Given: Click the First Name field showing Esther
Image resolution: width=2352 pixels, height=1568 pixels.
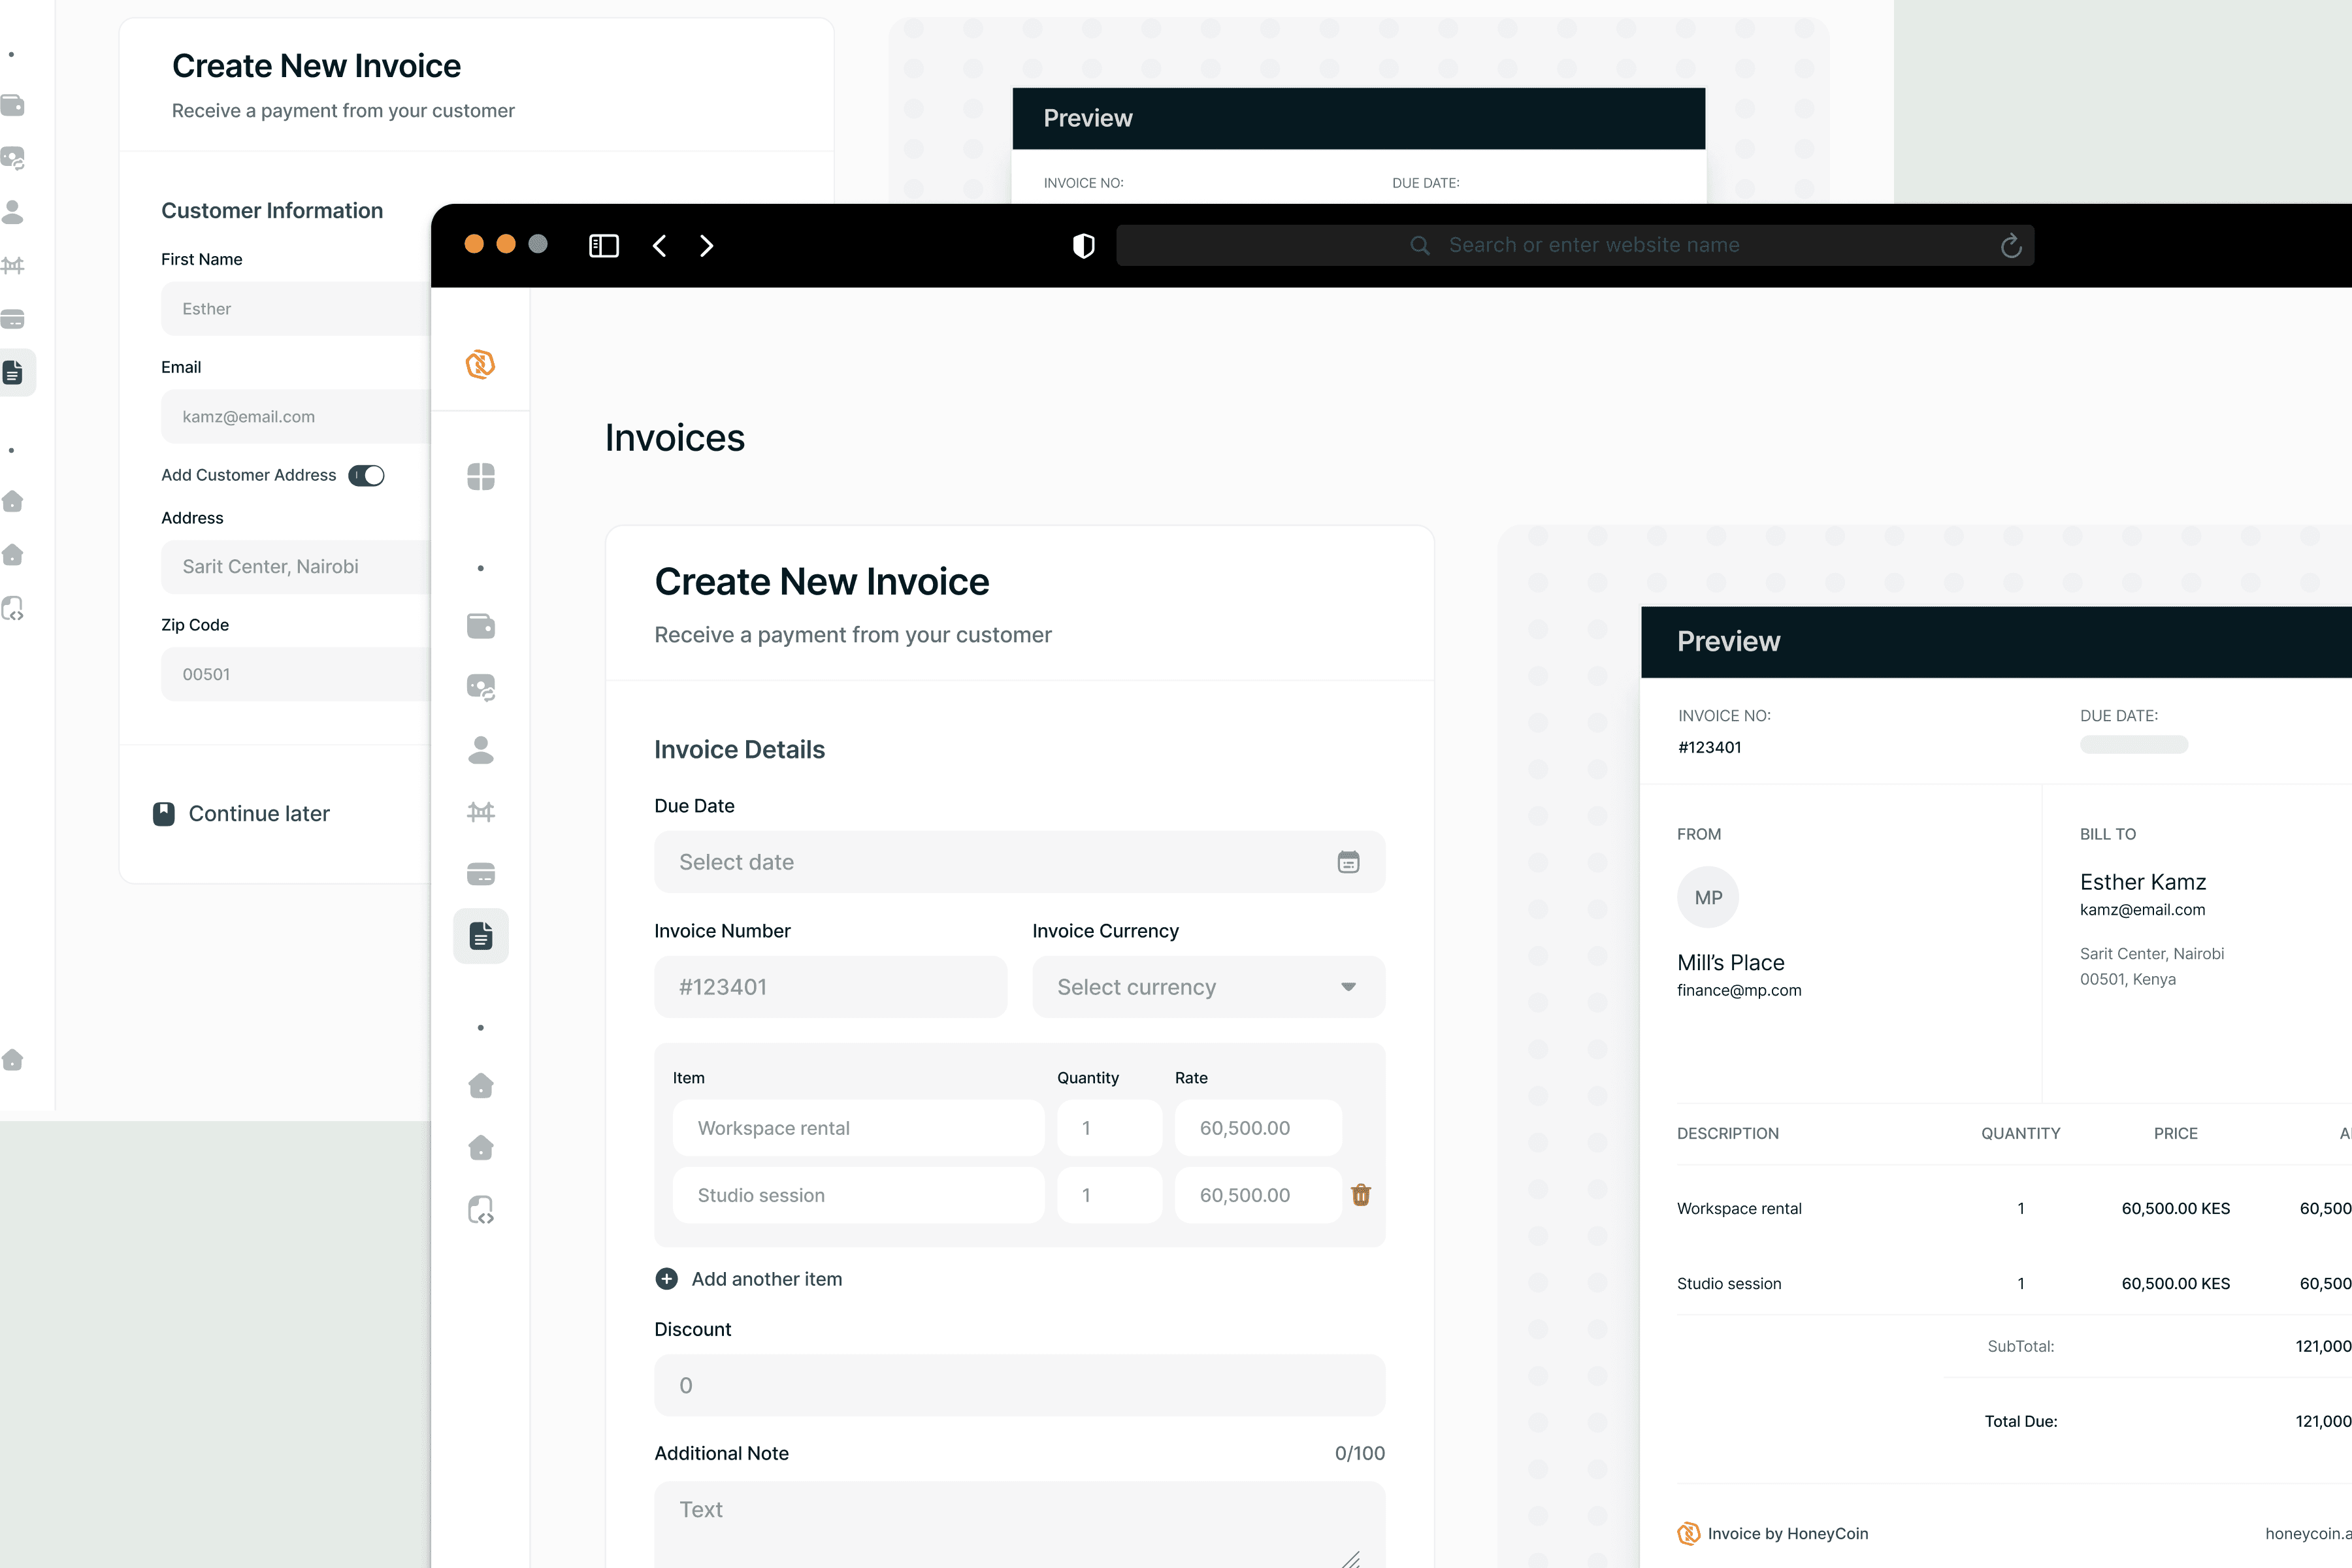Looking at the screenshot, I should pos(296,309).
